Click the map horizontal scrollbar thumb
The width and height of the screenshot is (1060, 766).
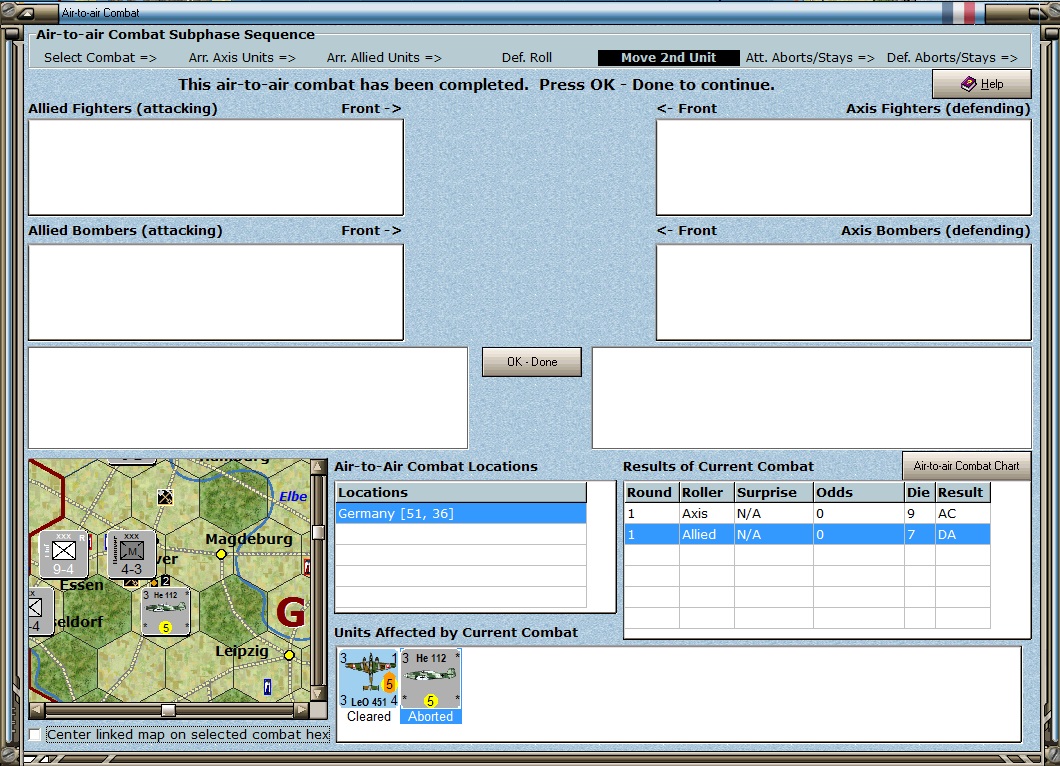(168, 710)
